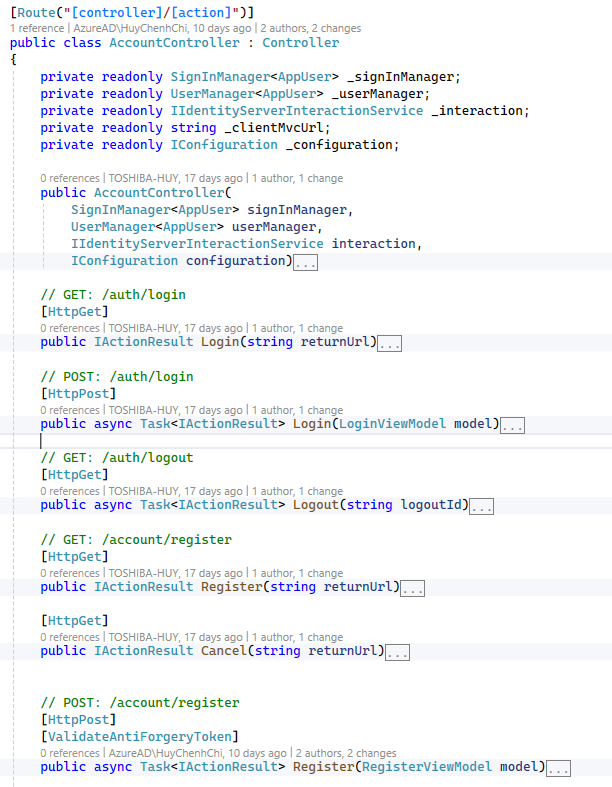This screenshot has width=612, height=787.
Task: Click the LoginViewModel parameter type
Action: [392, 424]
